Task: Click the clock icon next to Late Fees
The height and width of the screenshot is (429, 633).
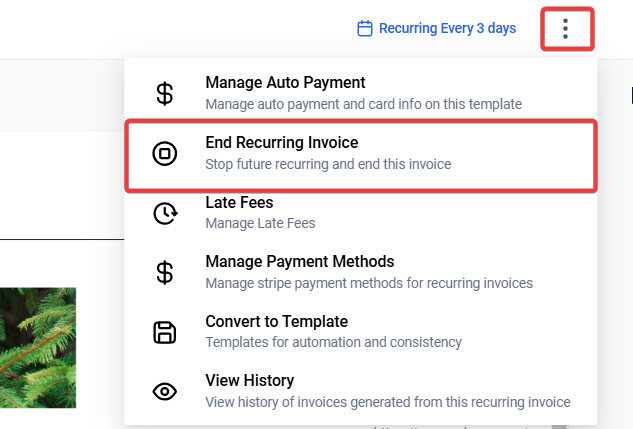Action: click(165, 213)
